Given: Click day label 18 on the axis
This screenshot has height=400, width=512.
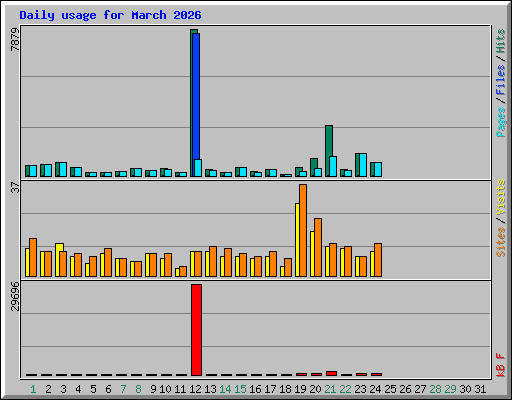Looking at the screenshot, I should pyautogui.click(x=285, y=389).
